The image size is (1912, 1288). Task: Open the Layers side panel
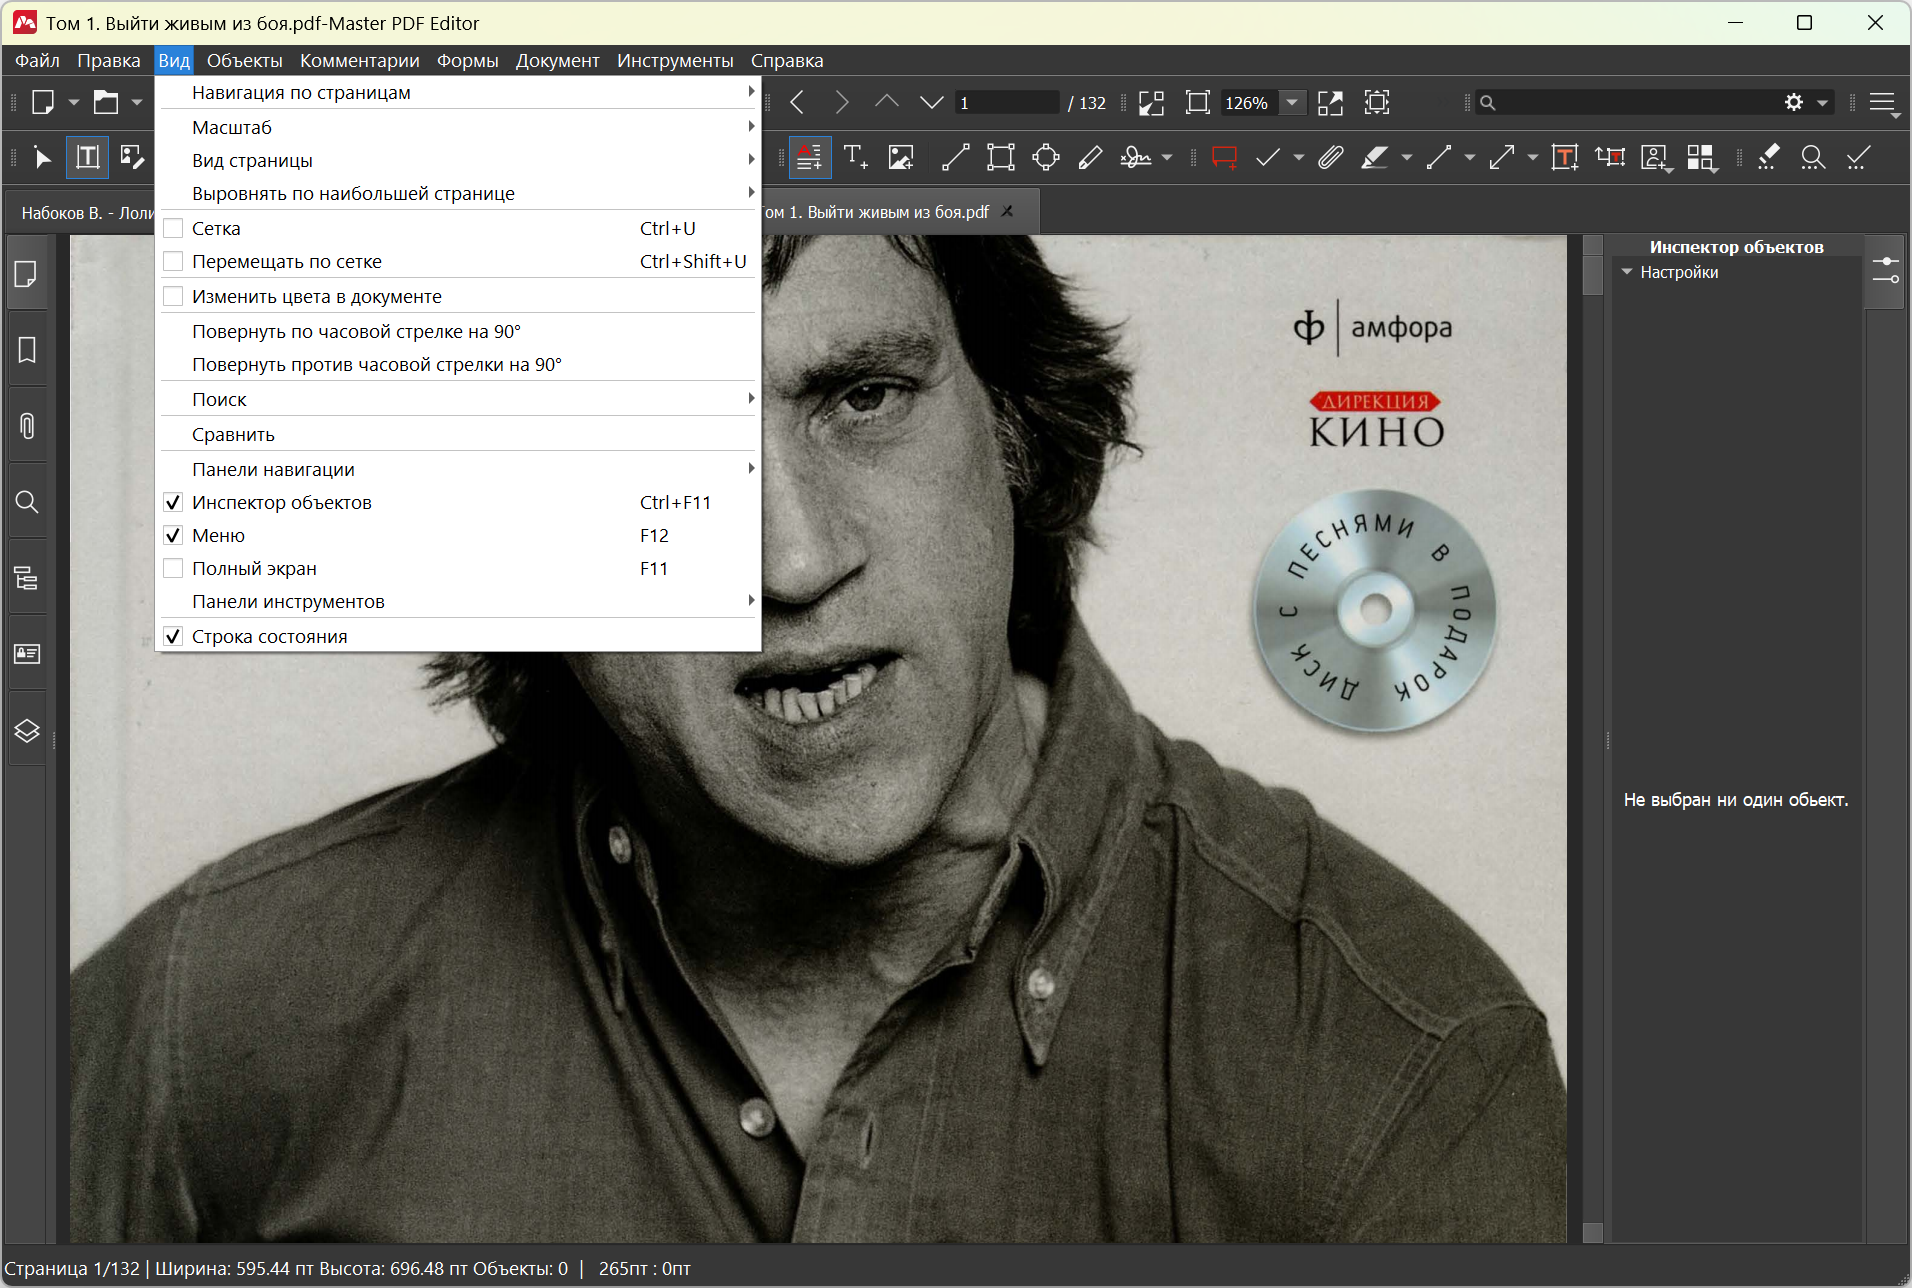pos(27,730)
